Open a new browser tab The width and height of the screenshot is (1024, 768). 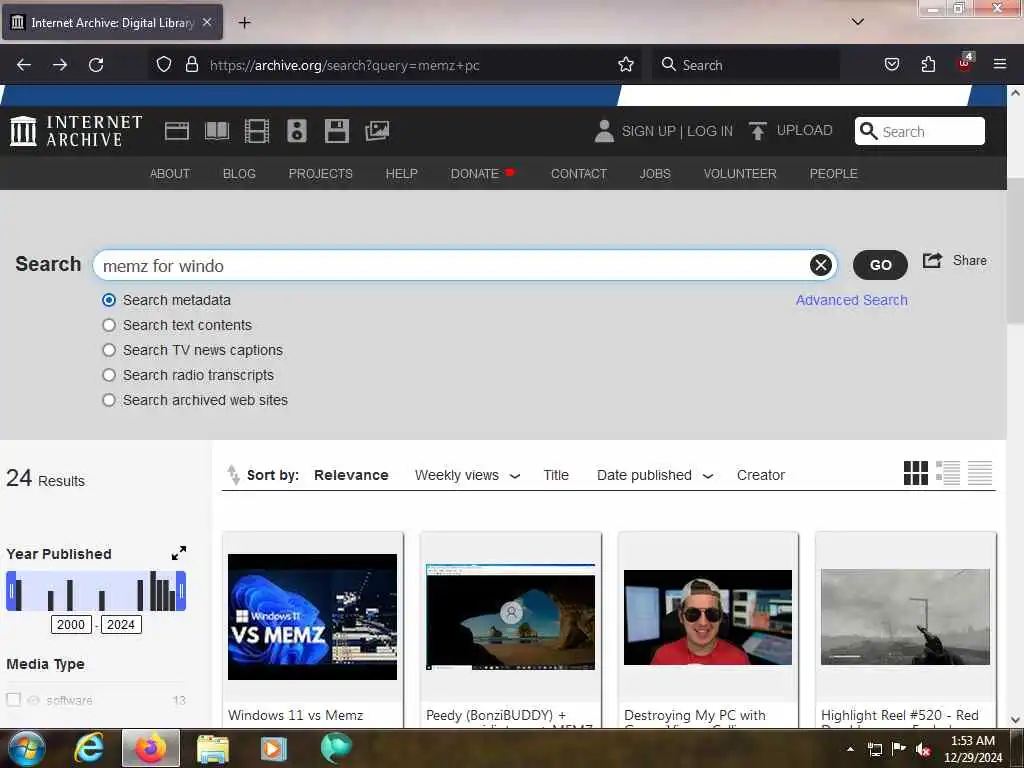point(244,22)
